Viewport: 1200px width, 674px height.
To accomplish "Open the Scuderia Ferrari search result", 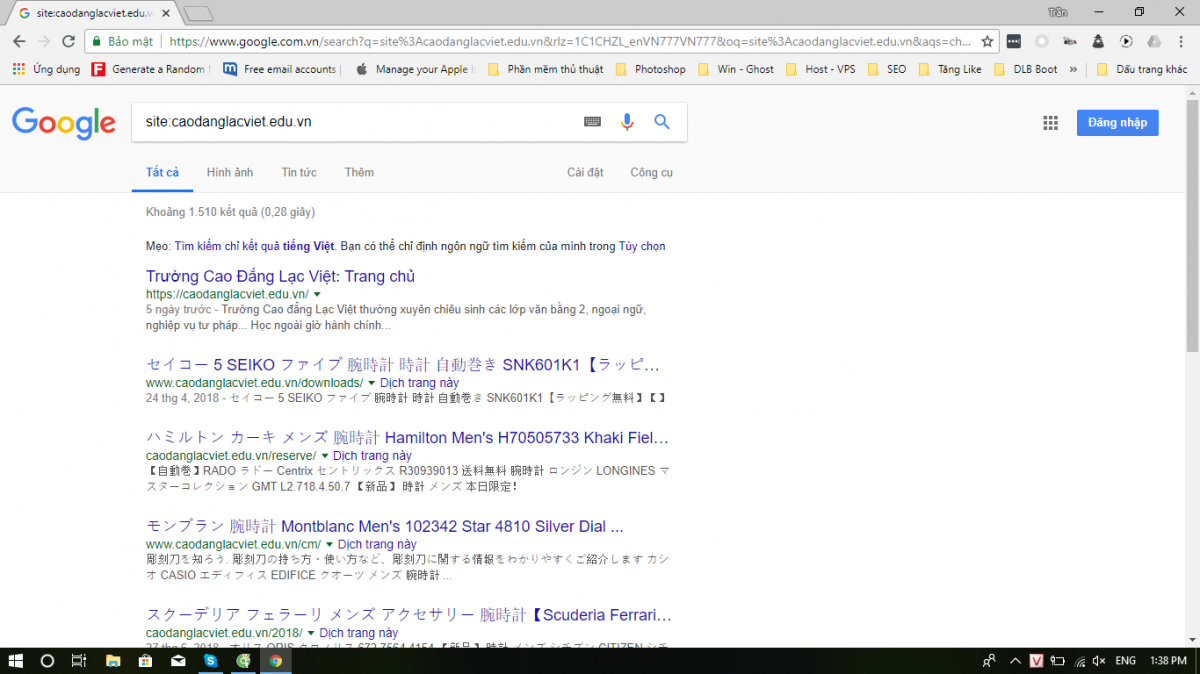I will pos(409,614).
